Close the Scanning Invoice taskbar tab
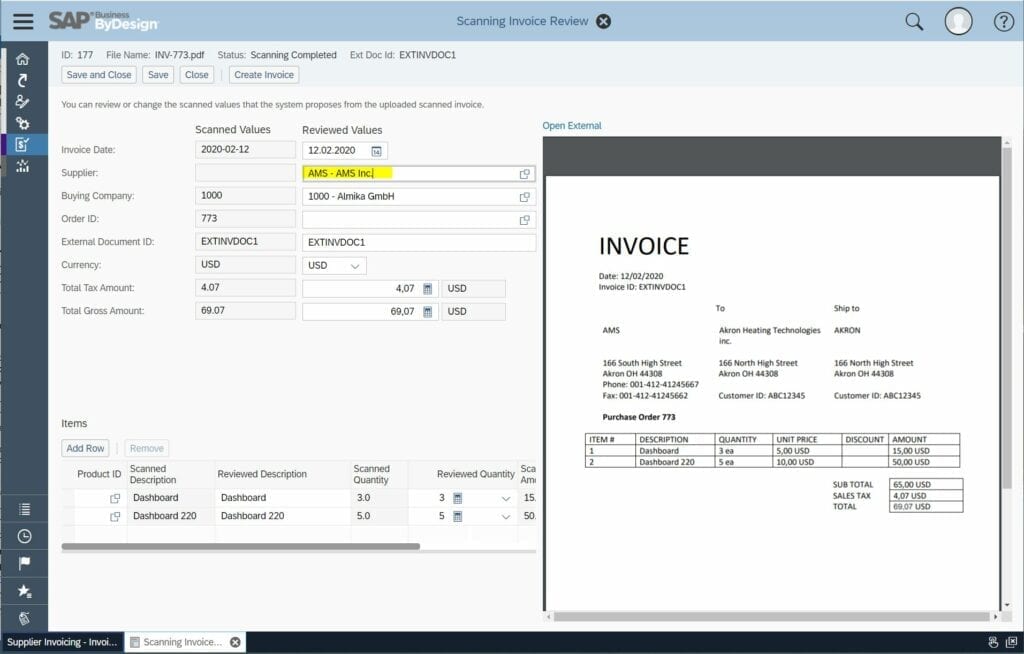Screen dimensions: 1024x654 coord(235,642)
